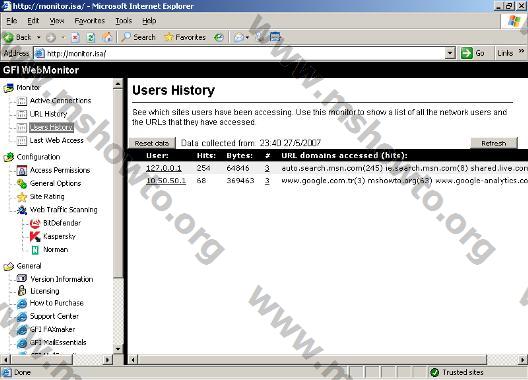Viewport: 528px width, 380px height.
Task: Open user 10.50.50.1 details link
Action: 166,181
